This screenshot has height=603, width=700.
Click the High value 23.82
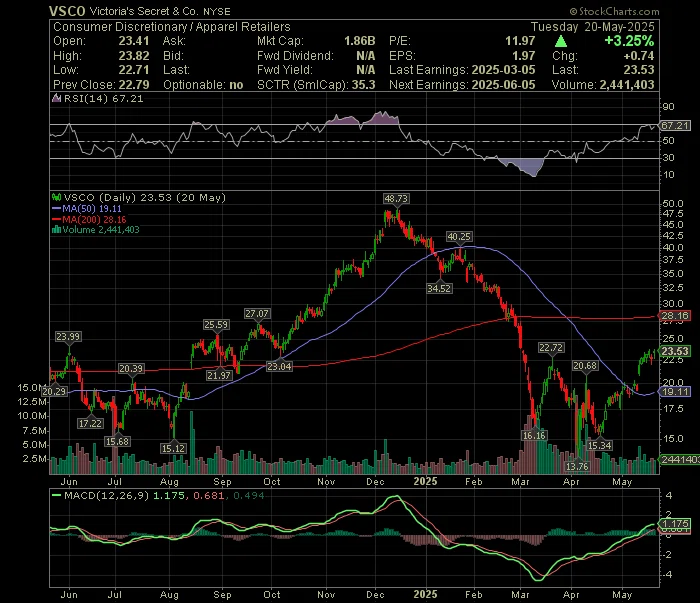coord(133,56)
